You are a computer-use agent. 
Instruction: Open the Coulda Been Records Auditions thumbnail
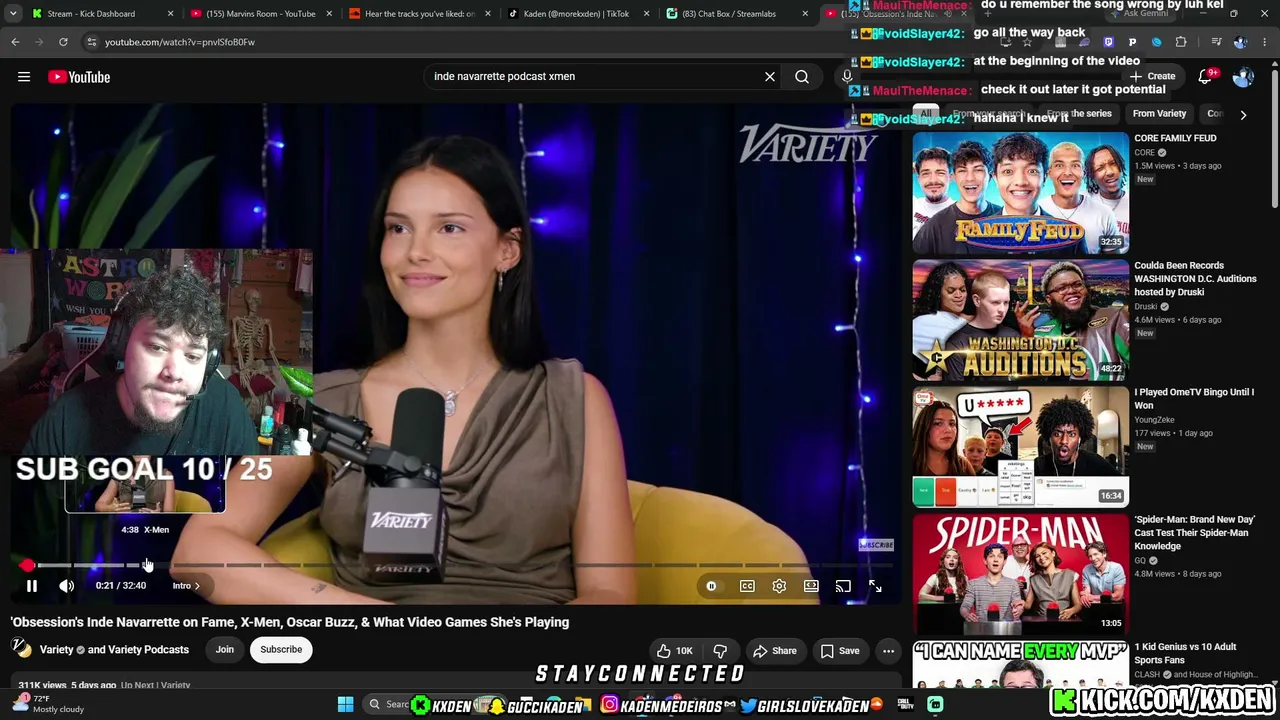(1020, 320)
